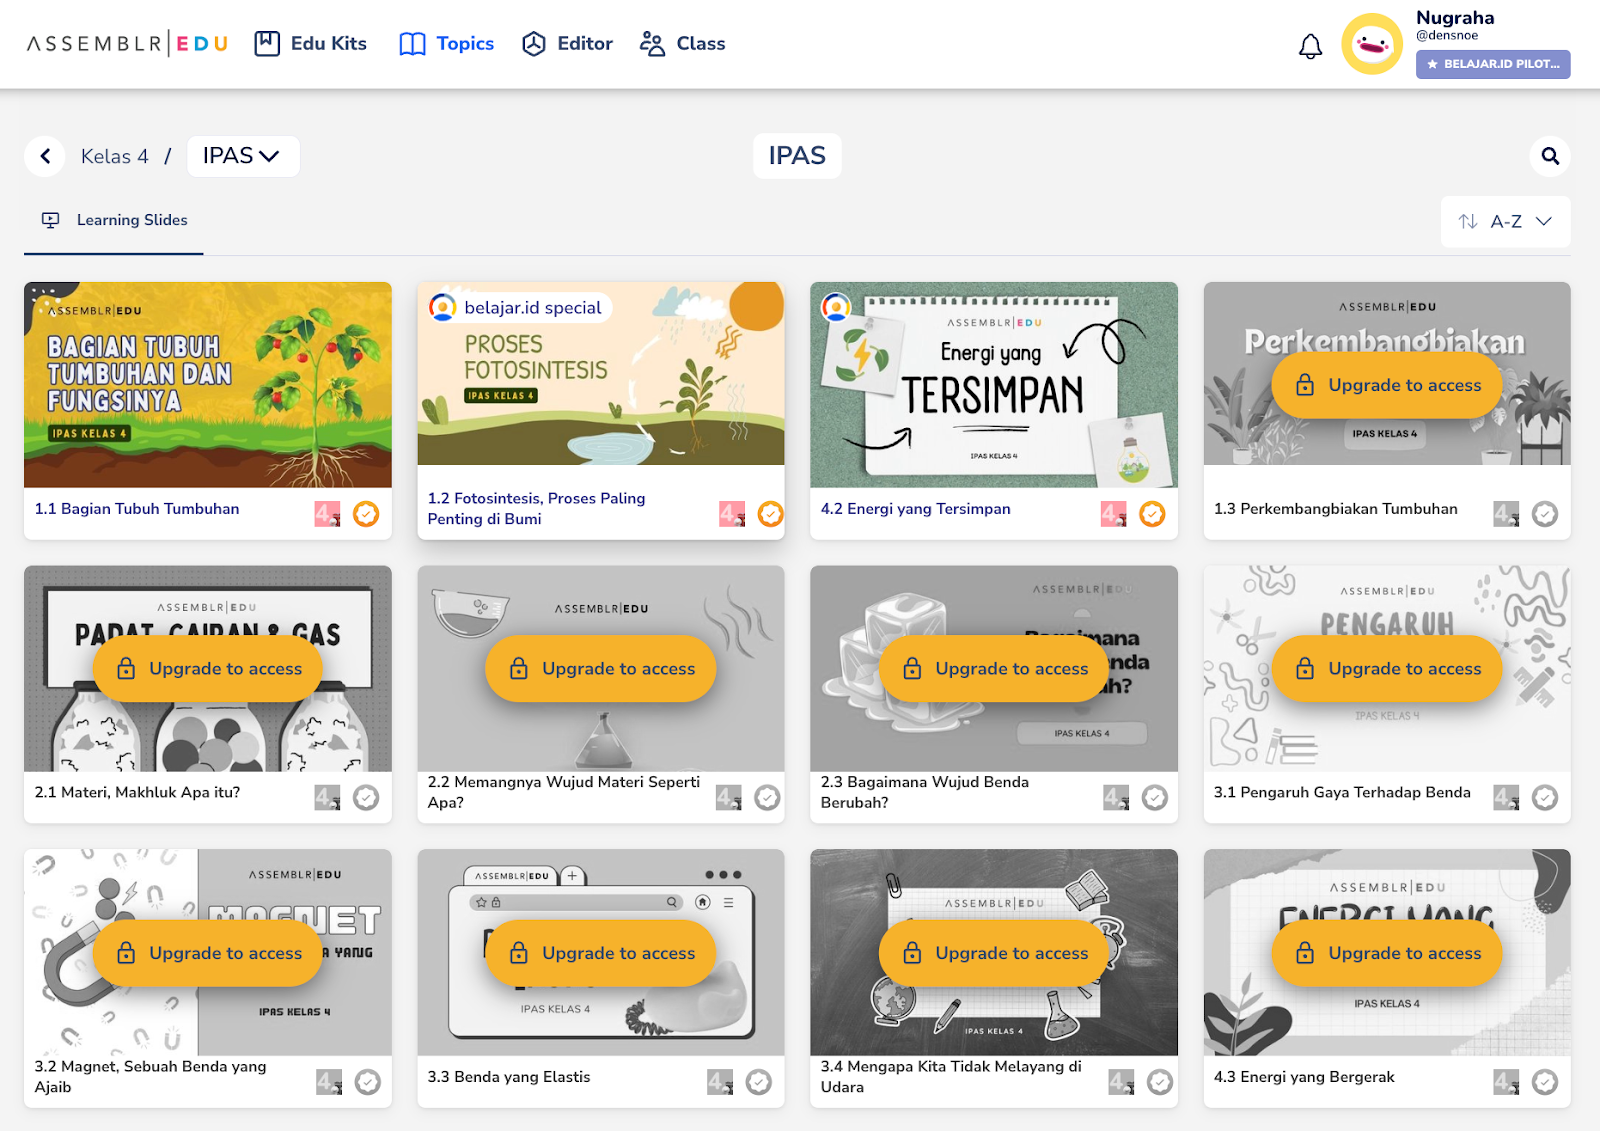Click the AR badge on 2.2 Memangnya Wujud Materi
1600x1131 pixels.
(x=729, y=797)
